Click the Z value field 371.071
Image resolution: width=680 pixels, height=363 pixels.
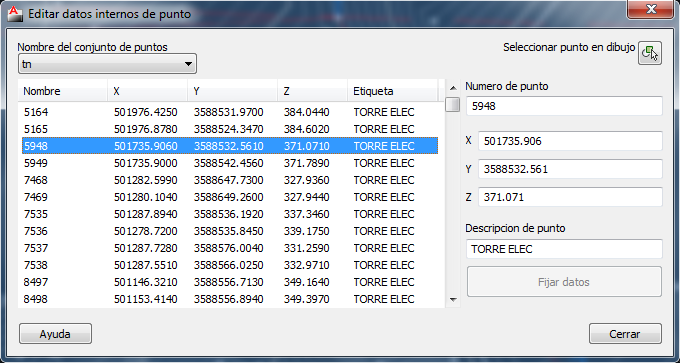[x=570, y=197]
